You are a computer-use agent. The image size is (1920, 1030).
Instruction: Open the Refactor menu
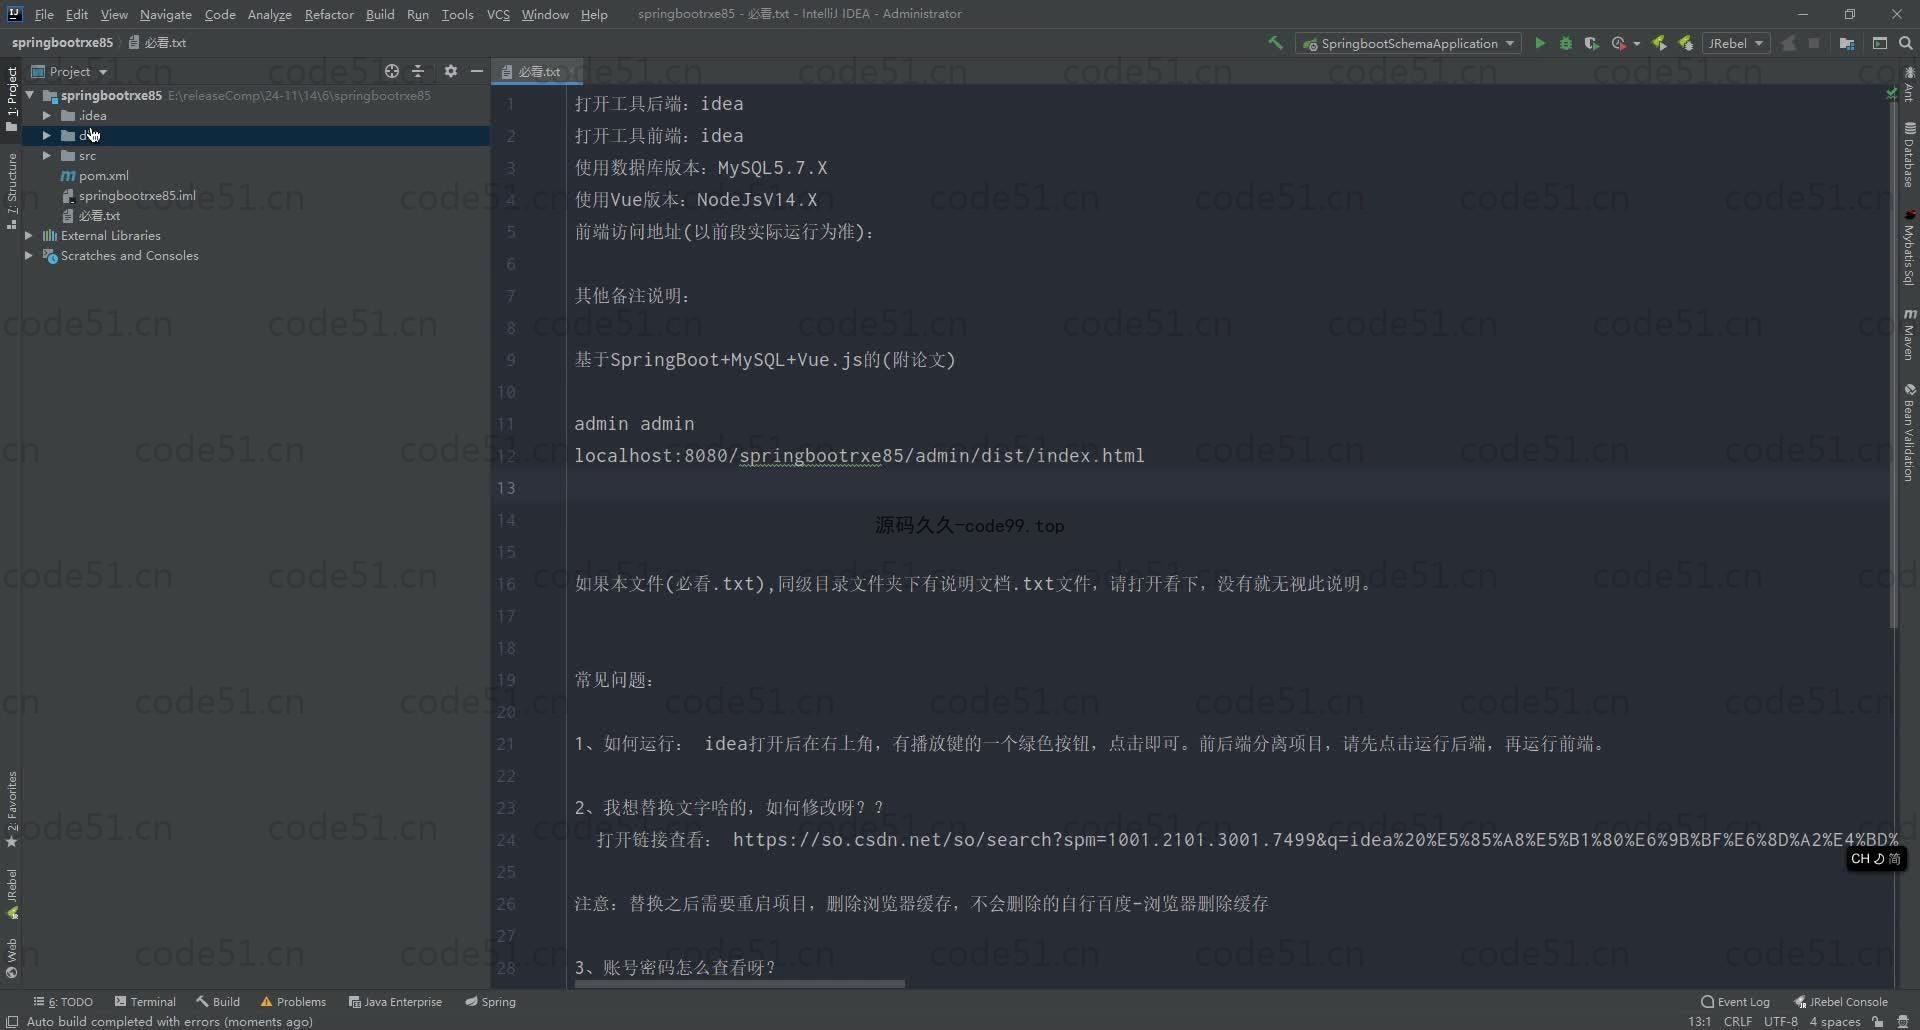pyautogui.click(x=329, y=14)
